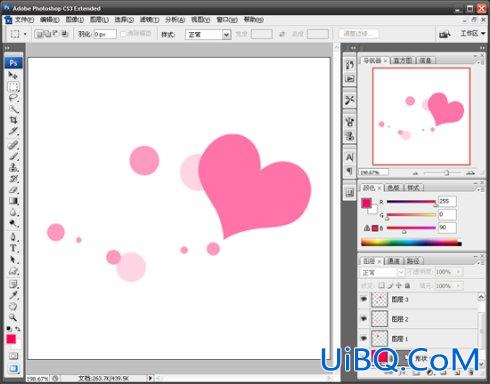Image resolution: width=490 pixels, height=384 pixels.
Task: Hide layer 图层 1
Action: [364, 338]
